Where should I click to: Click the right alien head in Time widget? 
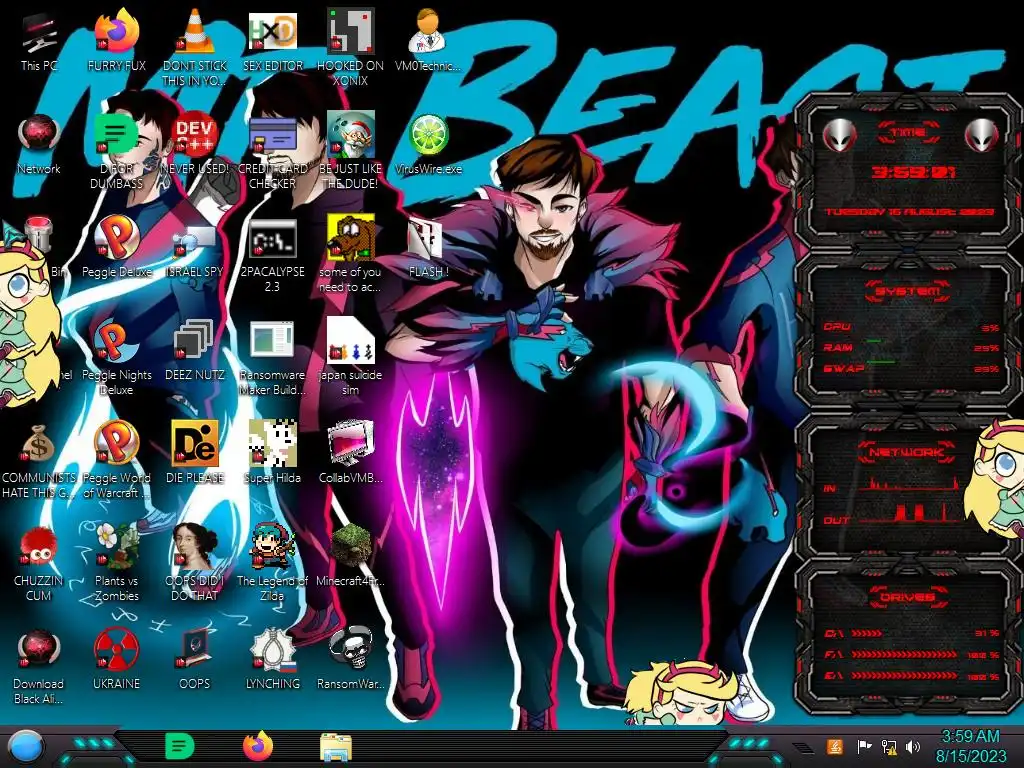pos(982,135)
